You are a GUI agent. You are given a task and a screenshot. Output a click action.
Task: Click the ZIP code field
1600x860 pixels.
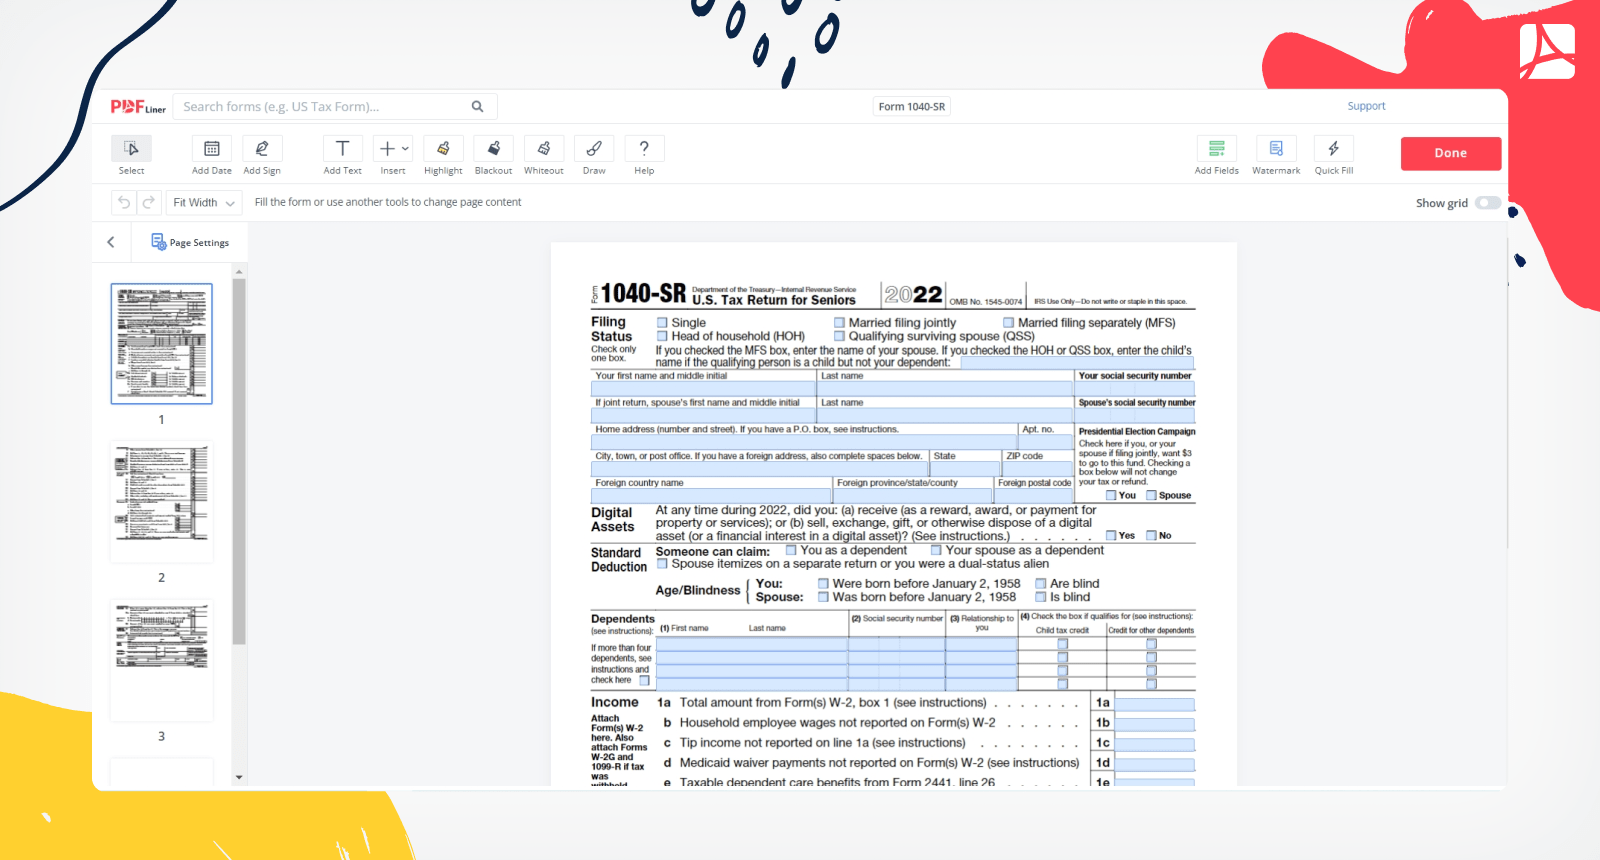[1037, 469]
